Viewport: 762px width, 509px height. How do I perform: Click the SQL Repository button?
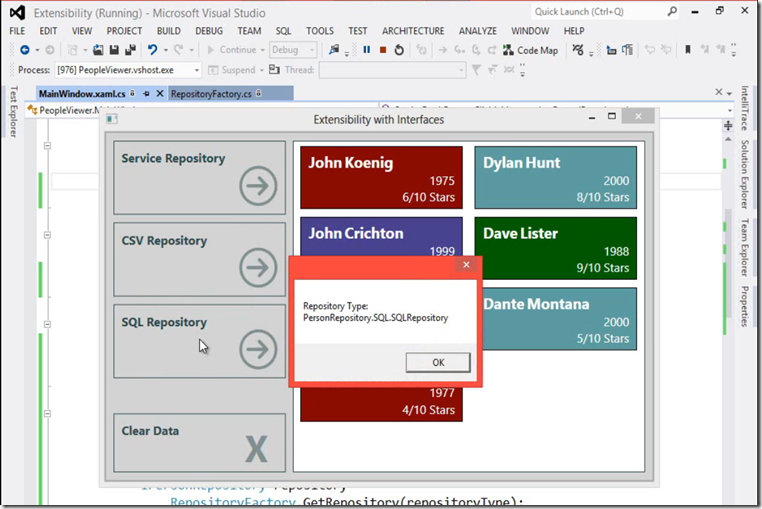coord(199,341)
